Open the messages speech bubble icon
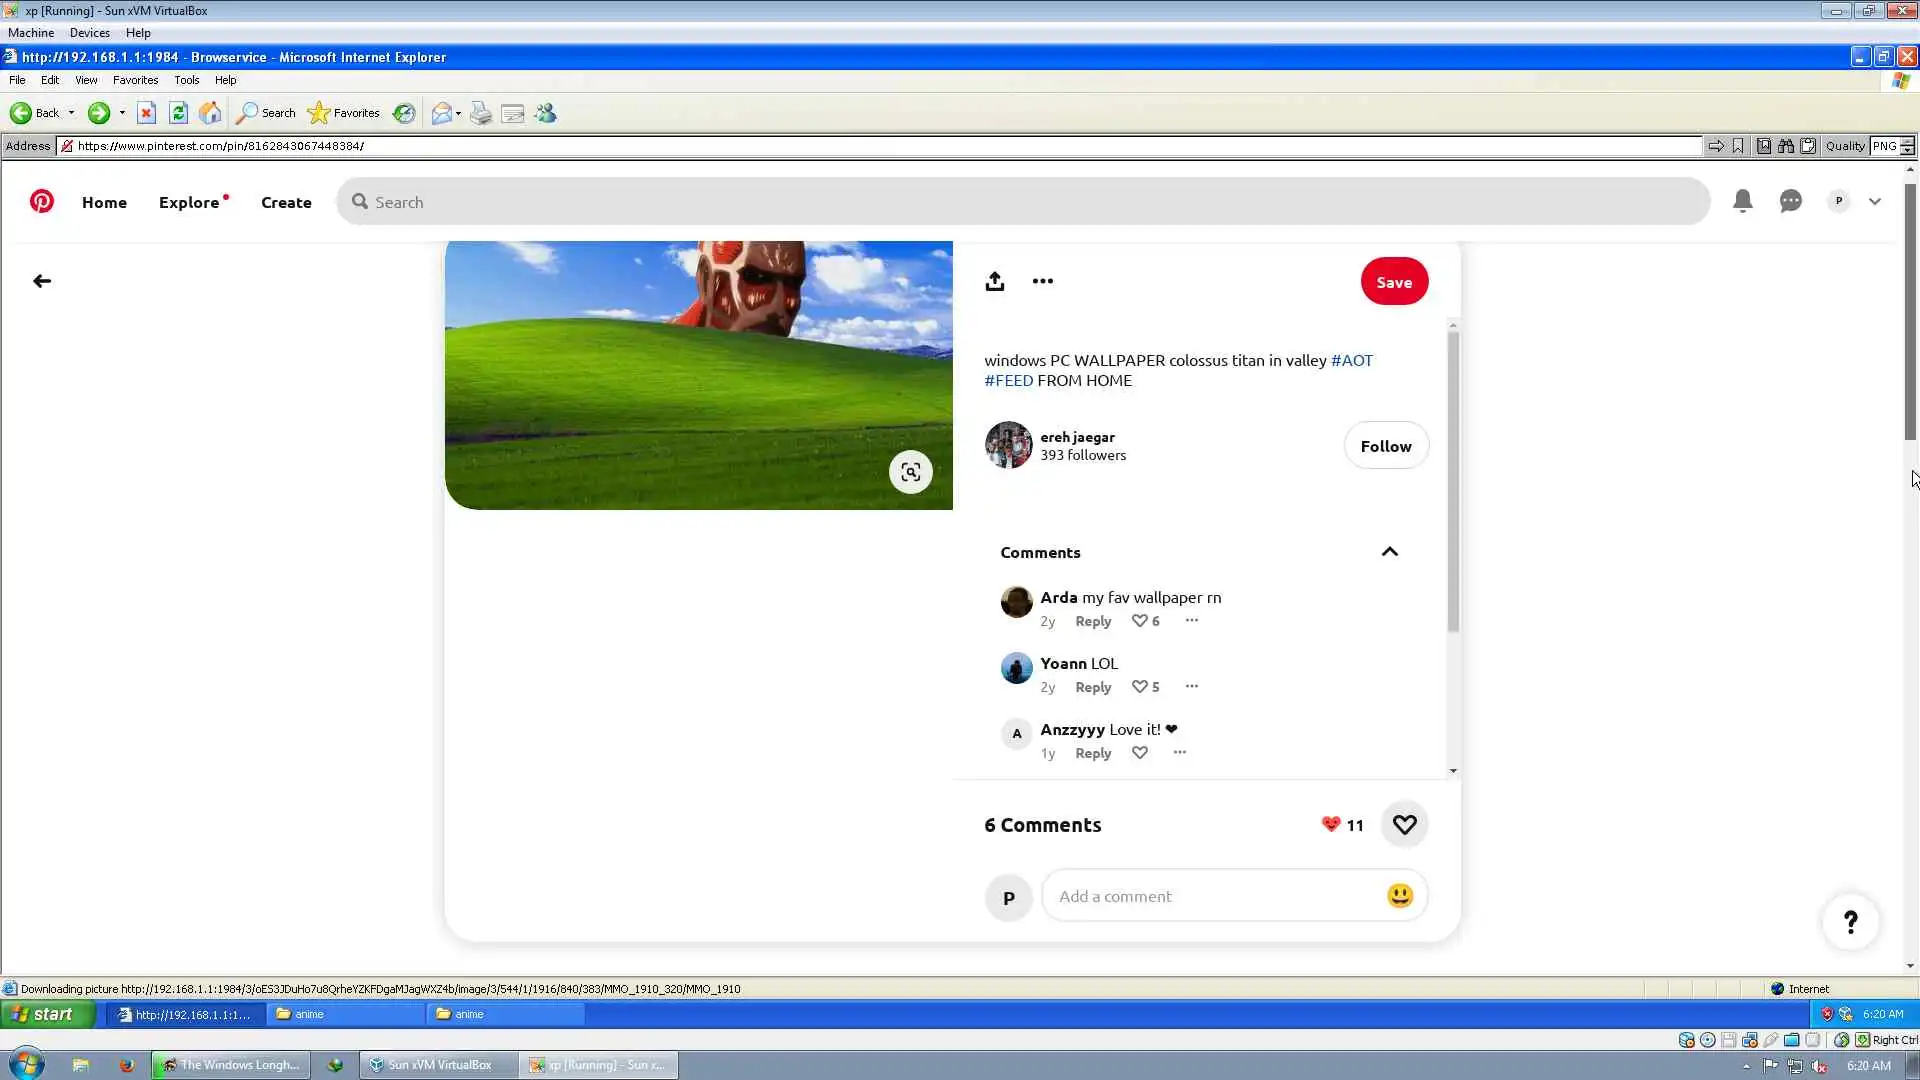The image size is (1920, 1080). (x=1790, y=201)
